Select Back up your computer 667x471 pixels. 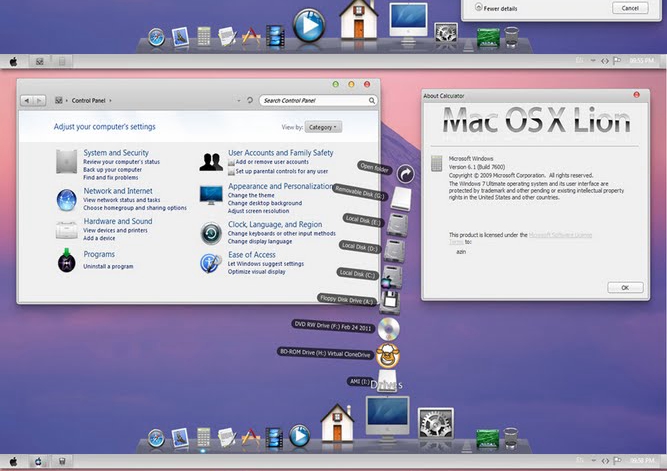pyautogui.click(x=112, y=170)
